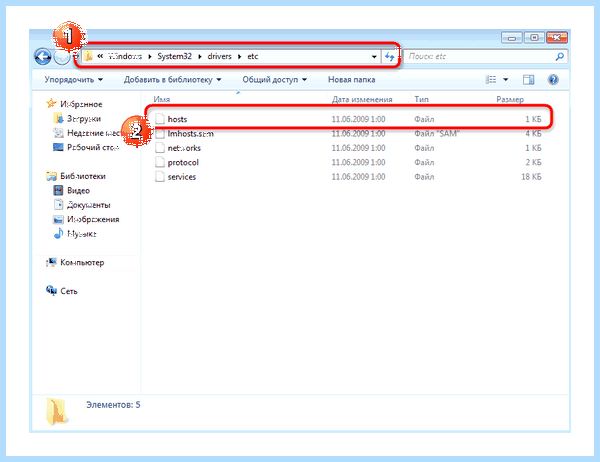Open the Help question mark icon
This screenshot has height=462, width=600.
point(553,80)
